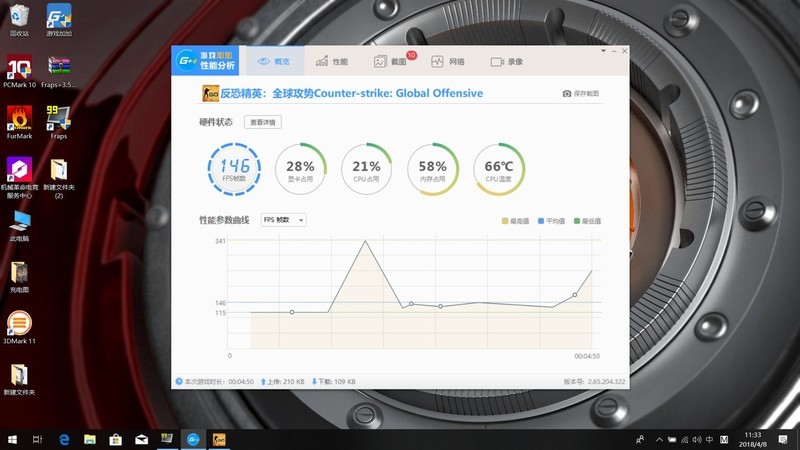Viewport: 800px width, 450px height.
Task: Open 回收站 recycle bin desktop icon
Action: point(19,20)
